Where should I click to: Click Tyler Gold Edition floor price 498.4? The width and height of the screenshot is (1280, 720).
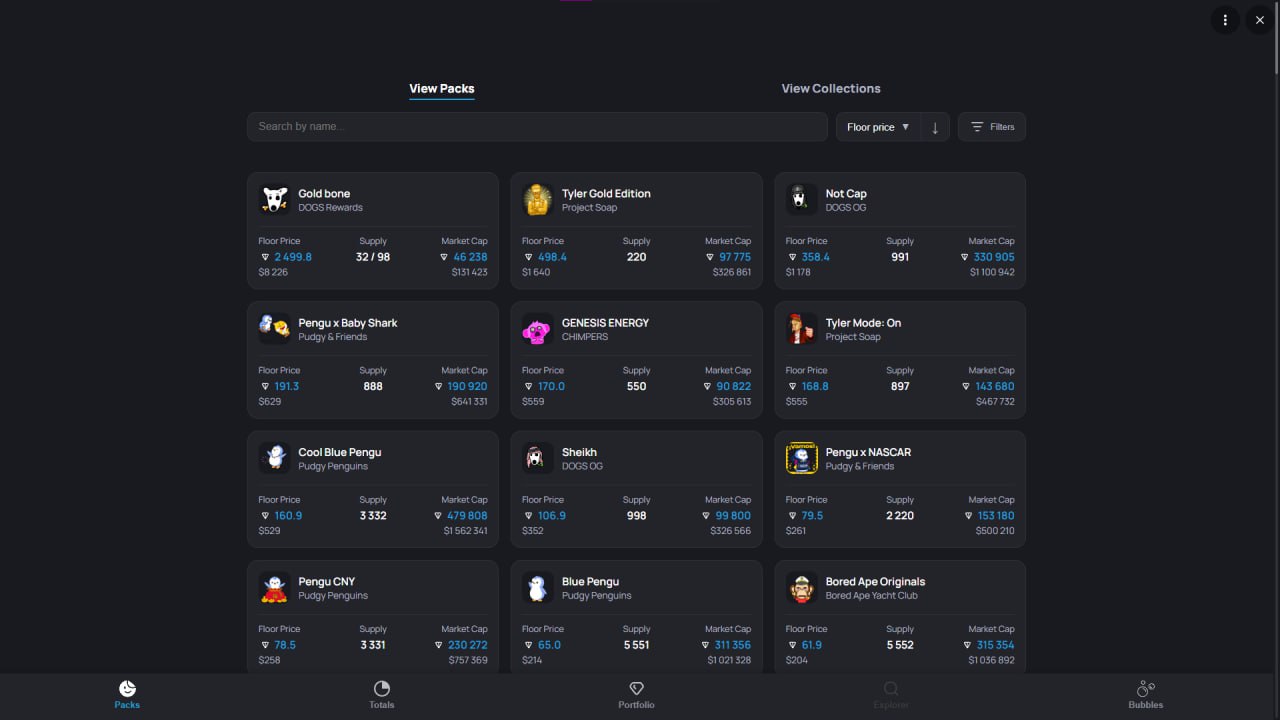552,257
